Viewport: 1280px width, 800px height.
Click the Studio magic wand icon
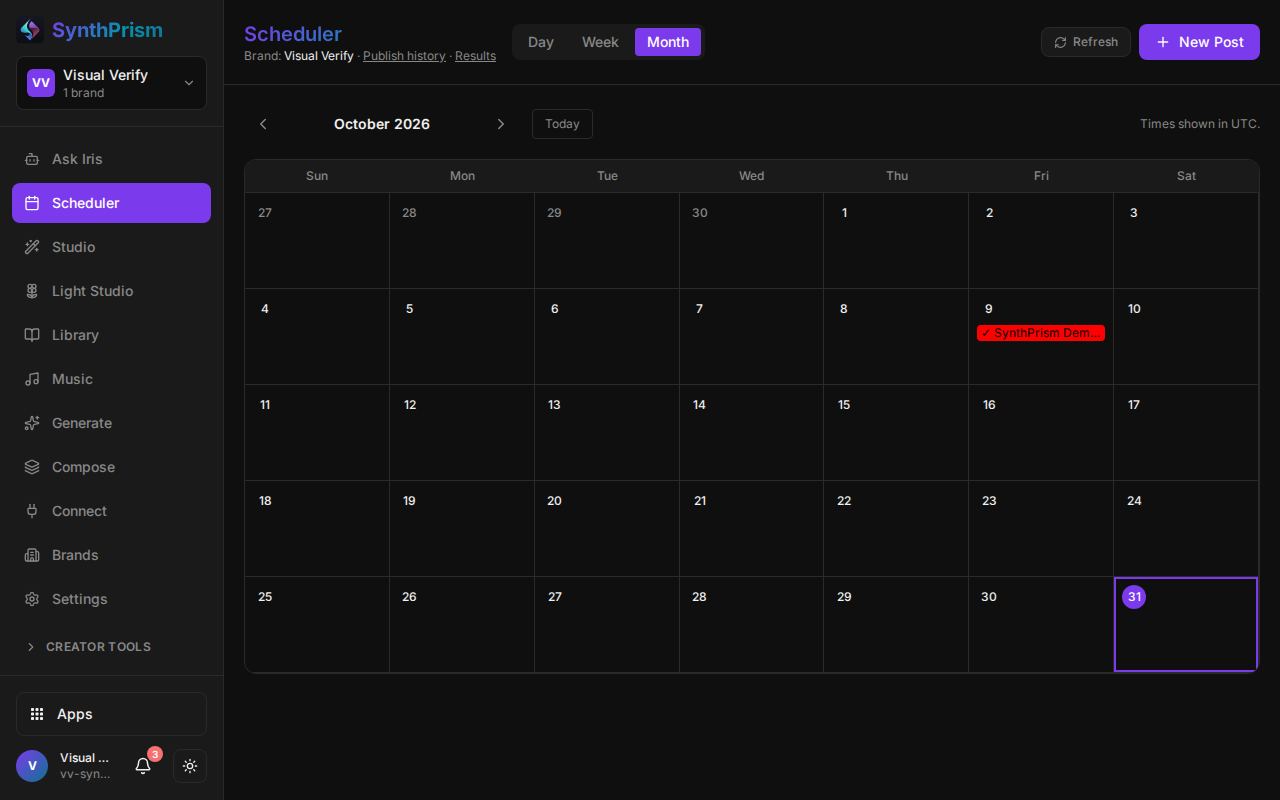(32, 247)
